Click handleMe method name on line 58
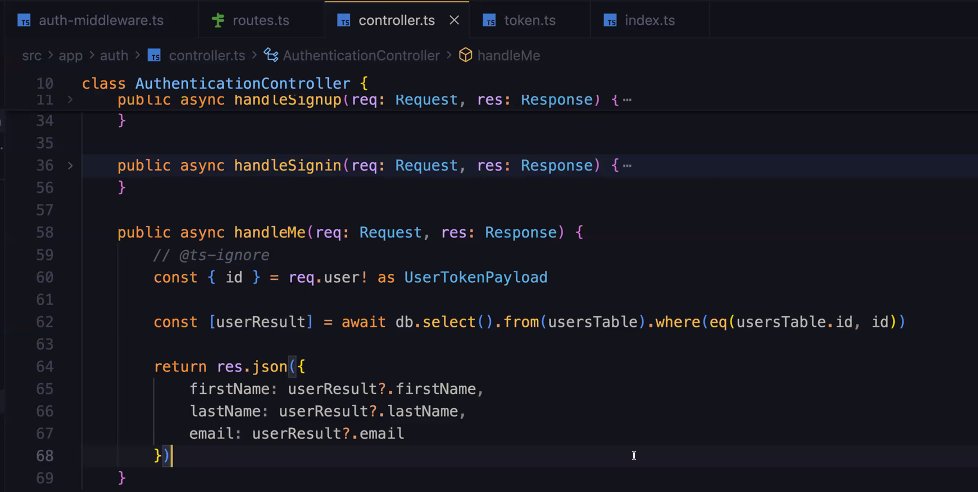Viewport: 978px width, 492px height. (x=269, y=233)
